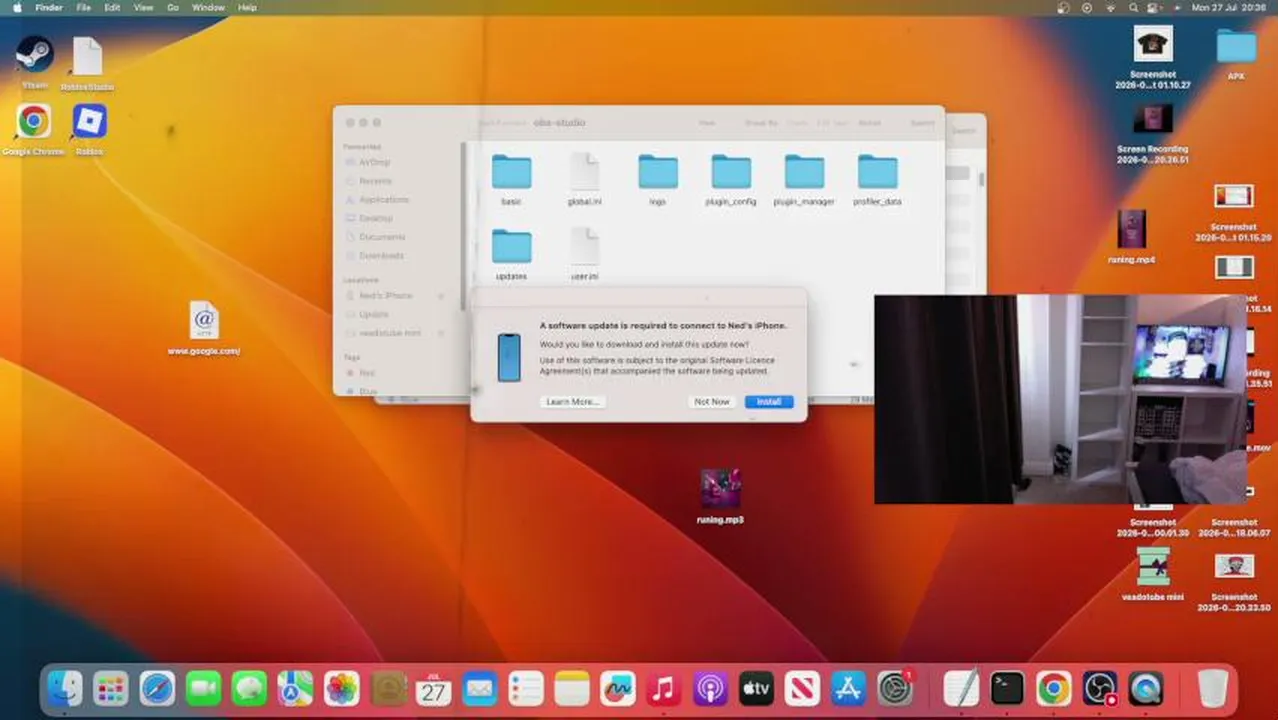Select the RobloxStudio desktop icon

(88, 62)
